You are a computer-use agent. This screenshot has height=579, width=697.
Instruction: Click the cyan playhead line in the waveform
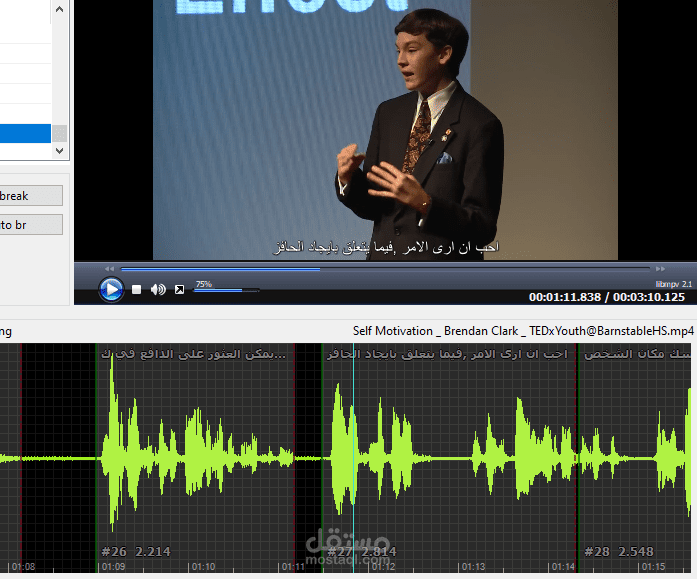[353, 458]
